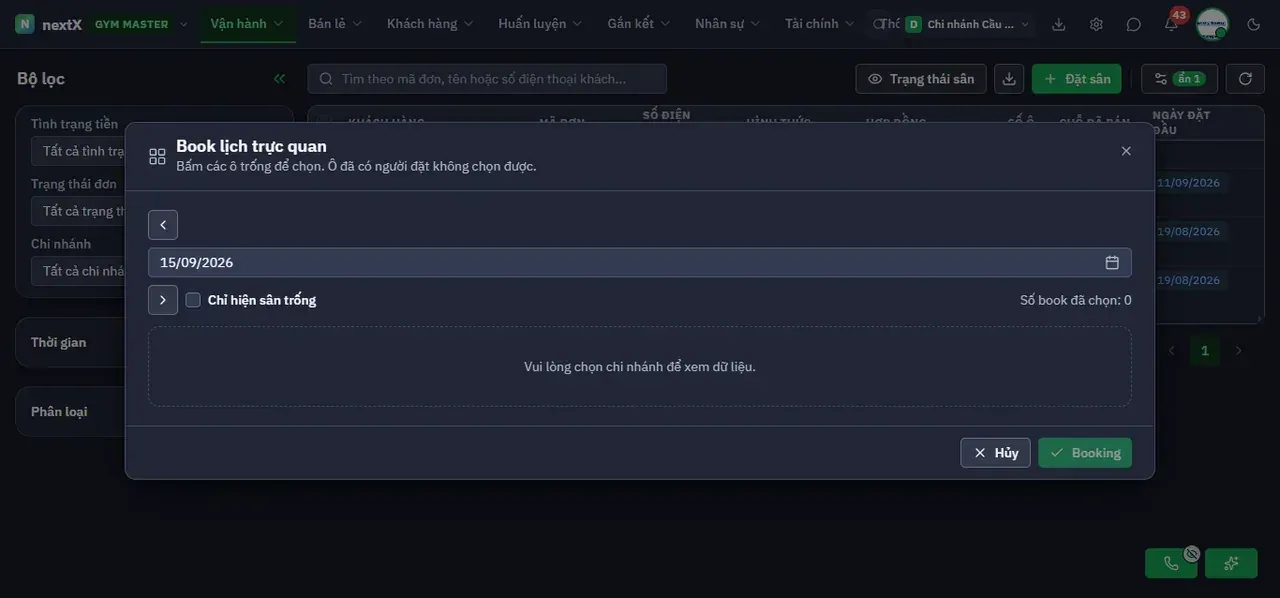Click the download icon in top bar
This screenshot has width=1280, height=598.
(x=1059, y=24)
